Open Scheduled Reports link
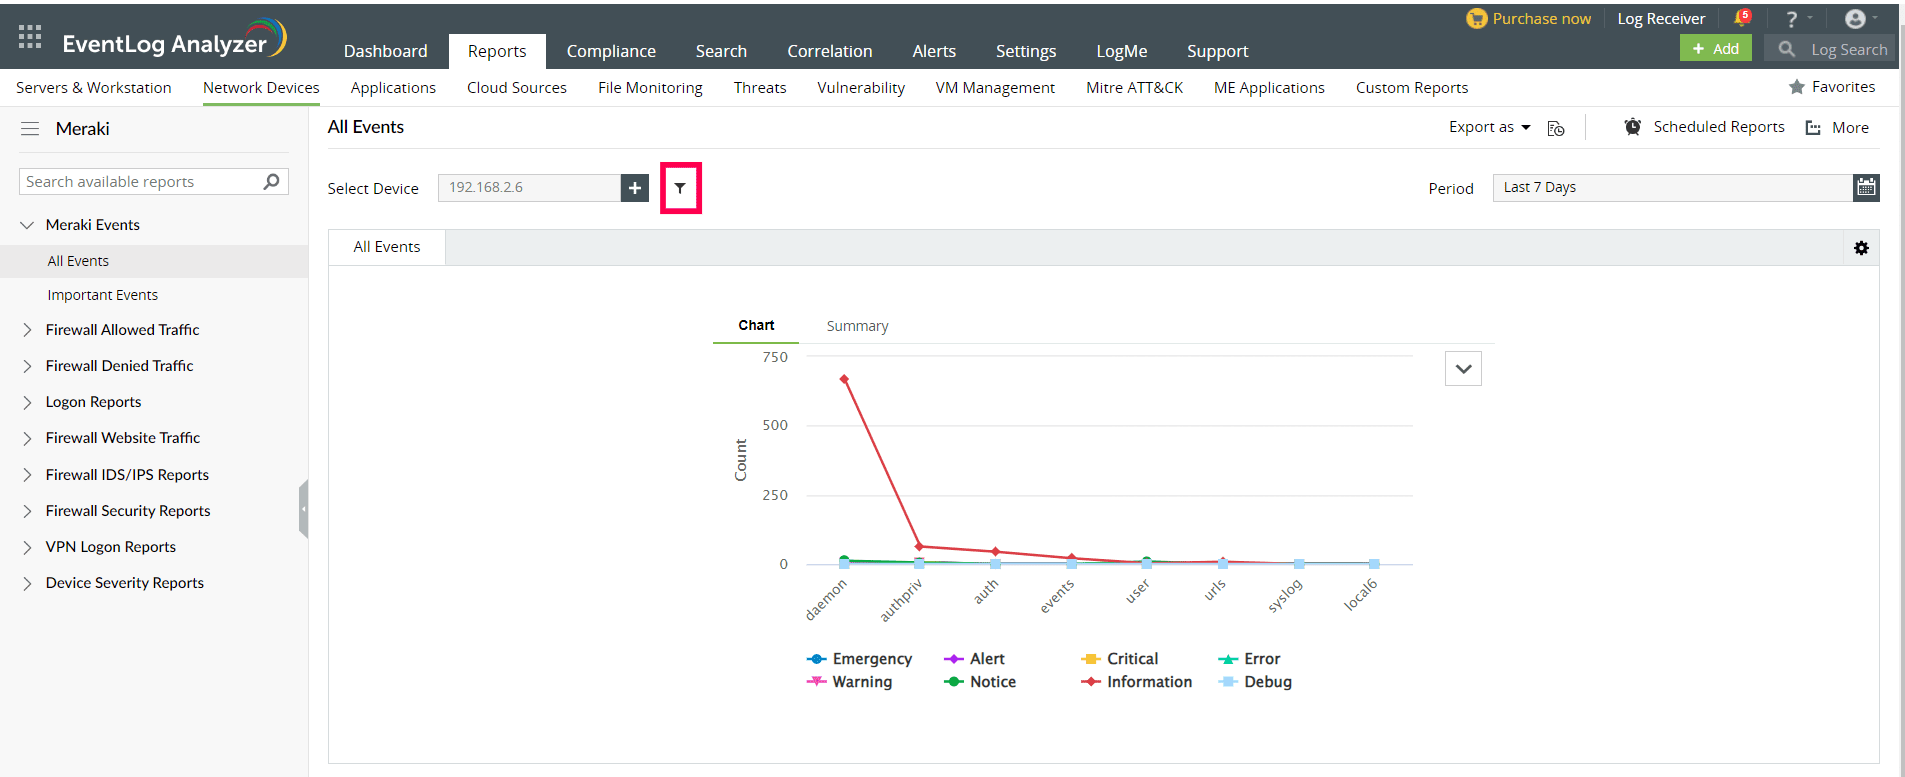Image resolution: width=1905 pixels, height=777 pixels. pyautogui.click(x=1717, y=127)
